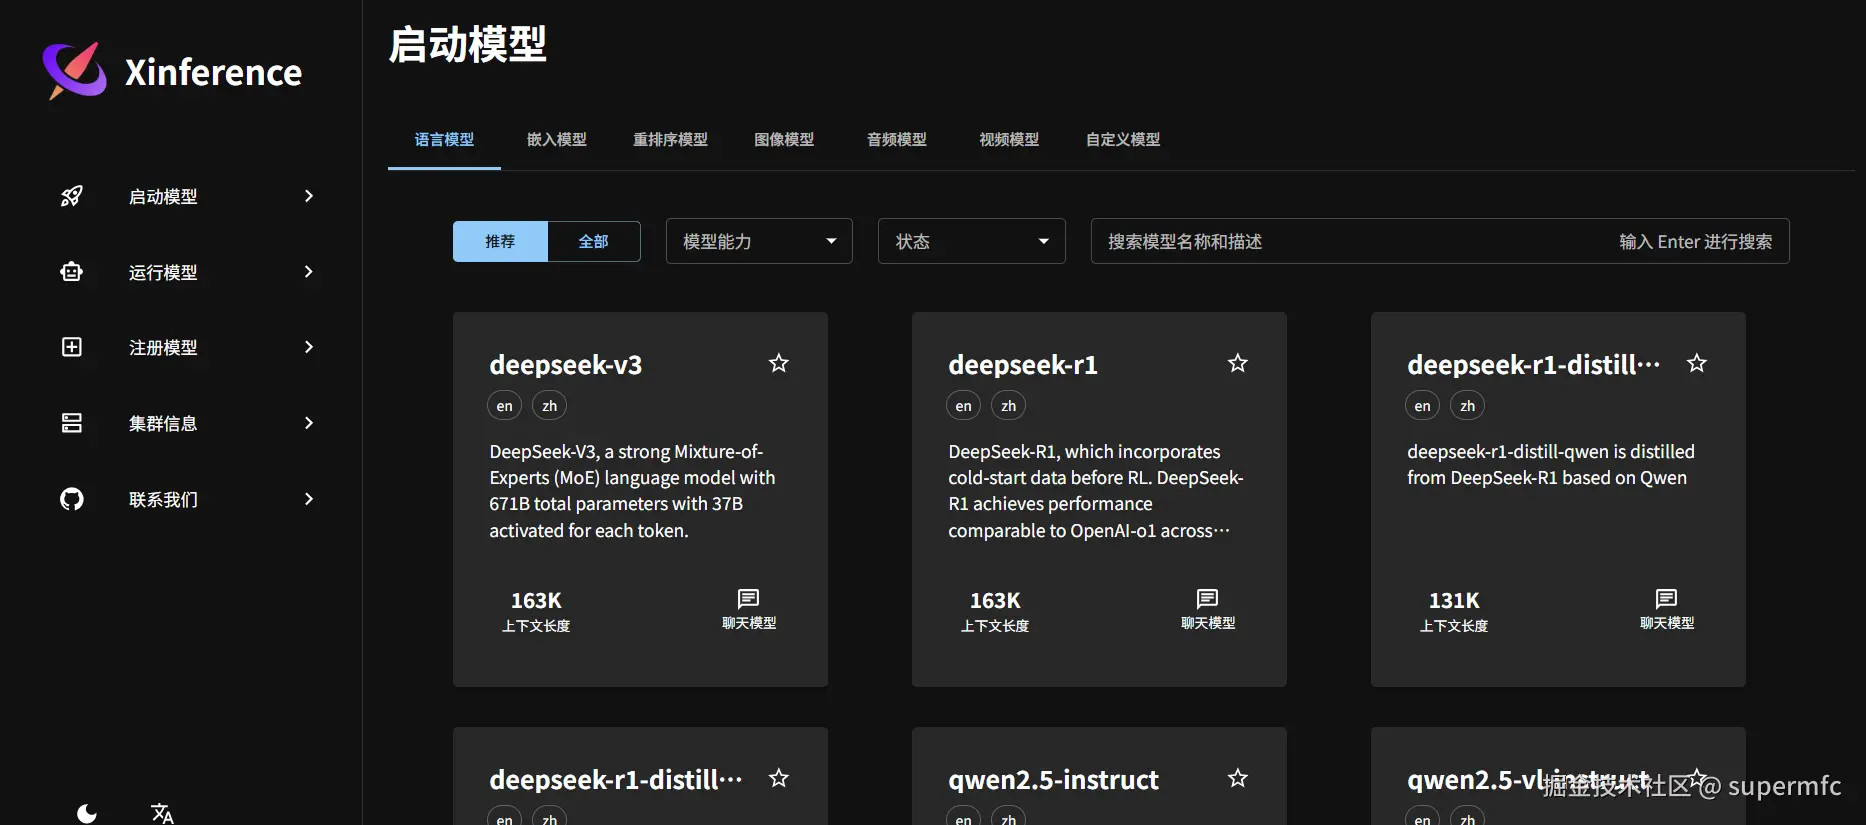Image resolution: width=1866 pixels, height=825 pixels.
Task: Open the deepseek-v3 model card title
Action: coord(566,365)
